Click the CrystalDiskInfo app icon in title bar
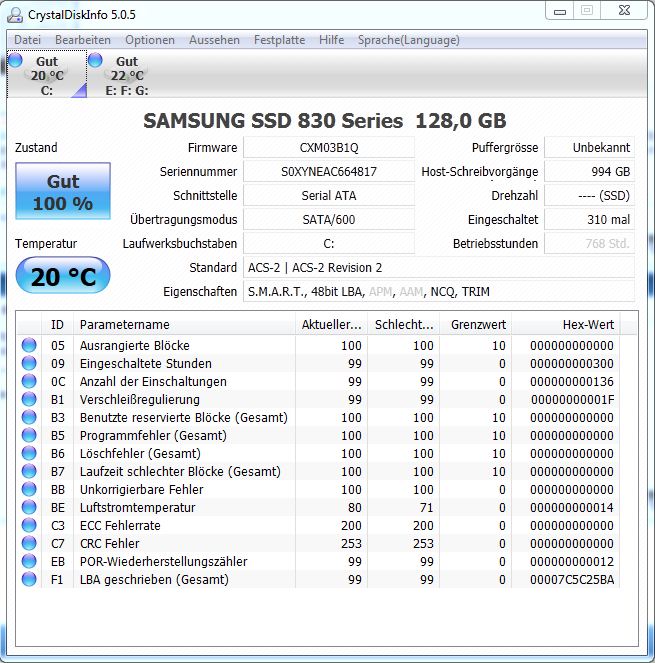This screenshot has width=655, height=663. click(x=15, y=15)
